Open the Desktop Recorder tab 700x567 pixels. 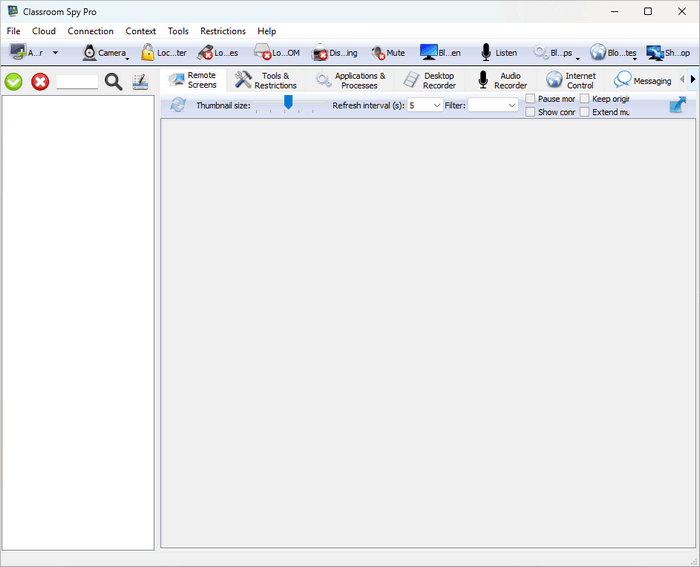[429, 80]
